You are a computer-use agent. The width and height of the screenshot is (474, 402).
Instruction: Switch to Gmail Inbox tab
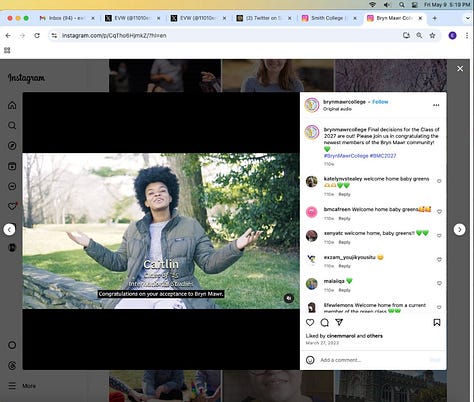point(66,18)
